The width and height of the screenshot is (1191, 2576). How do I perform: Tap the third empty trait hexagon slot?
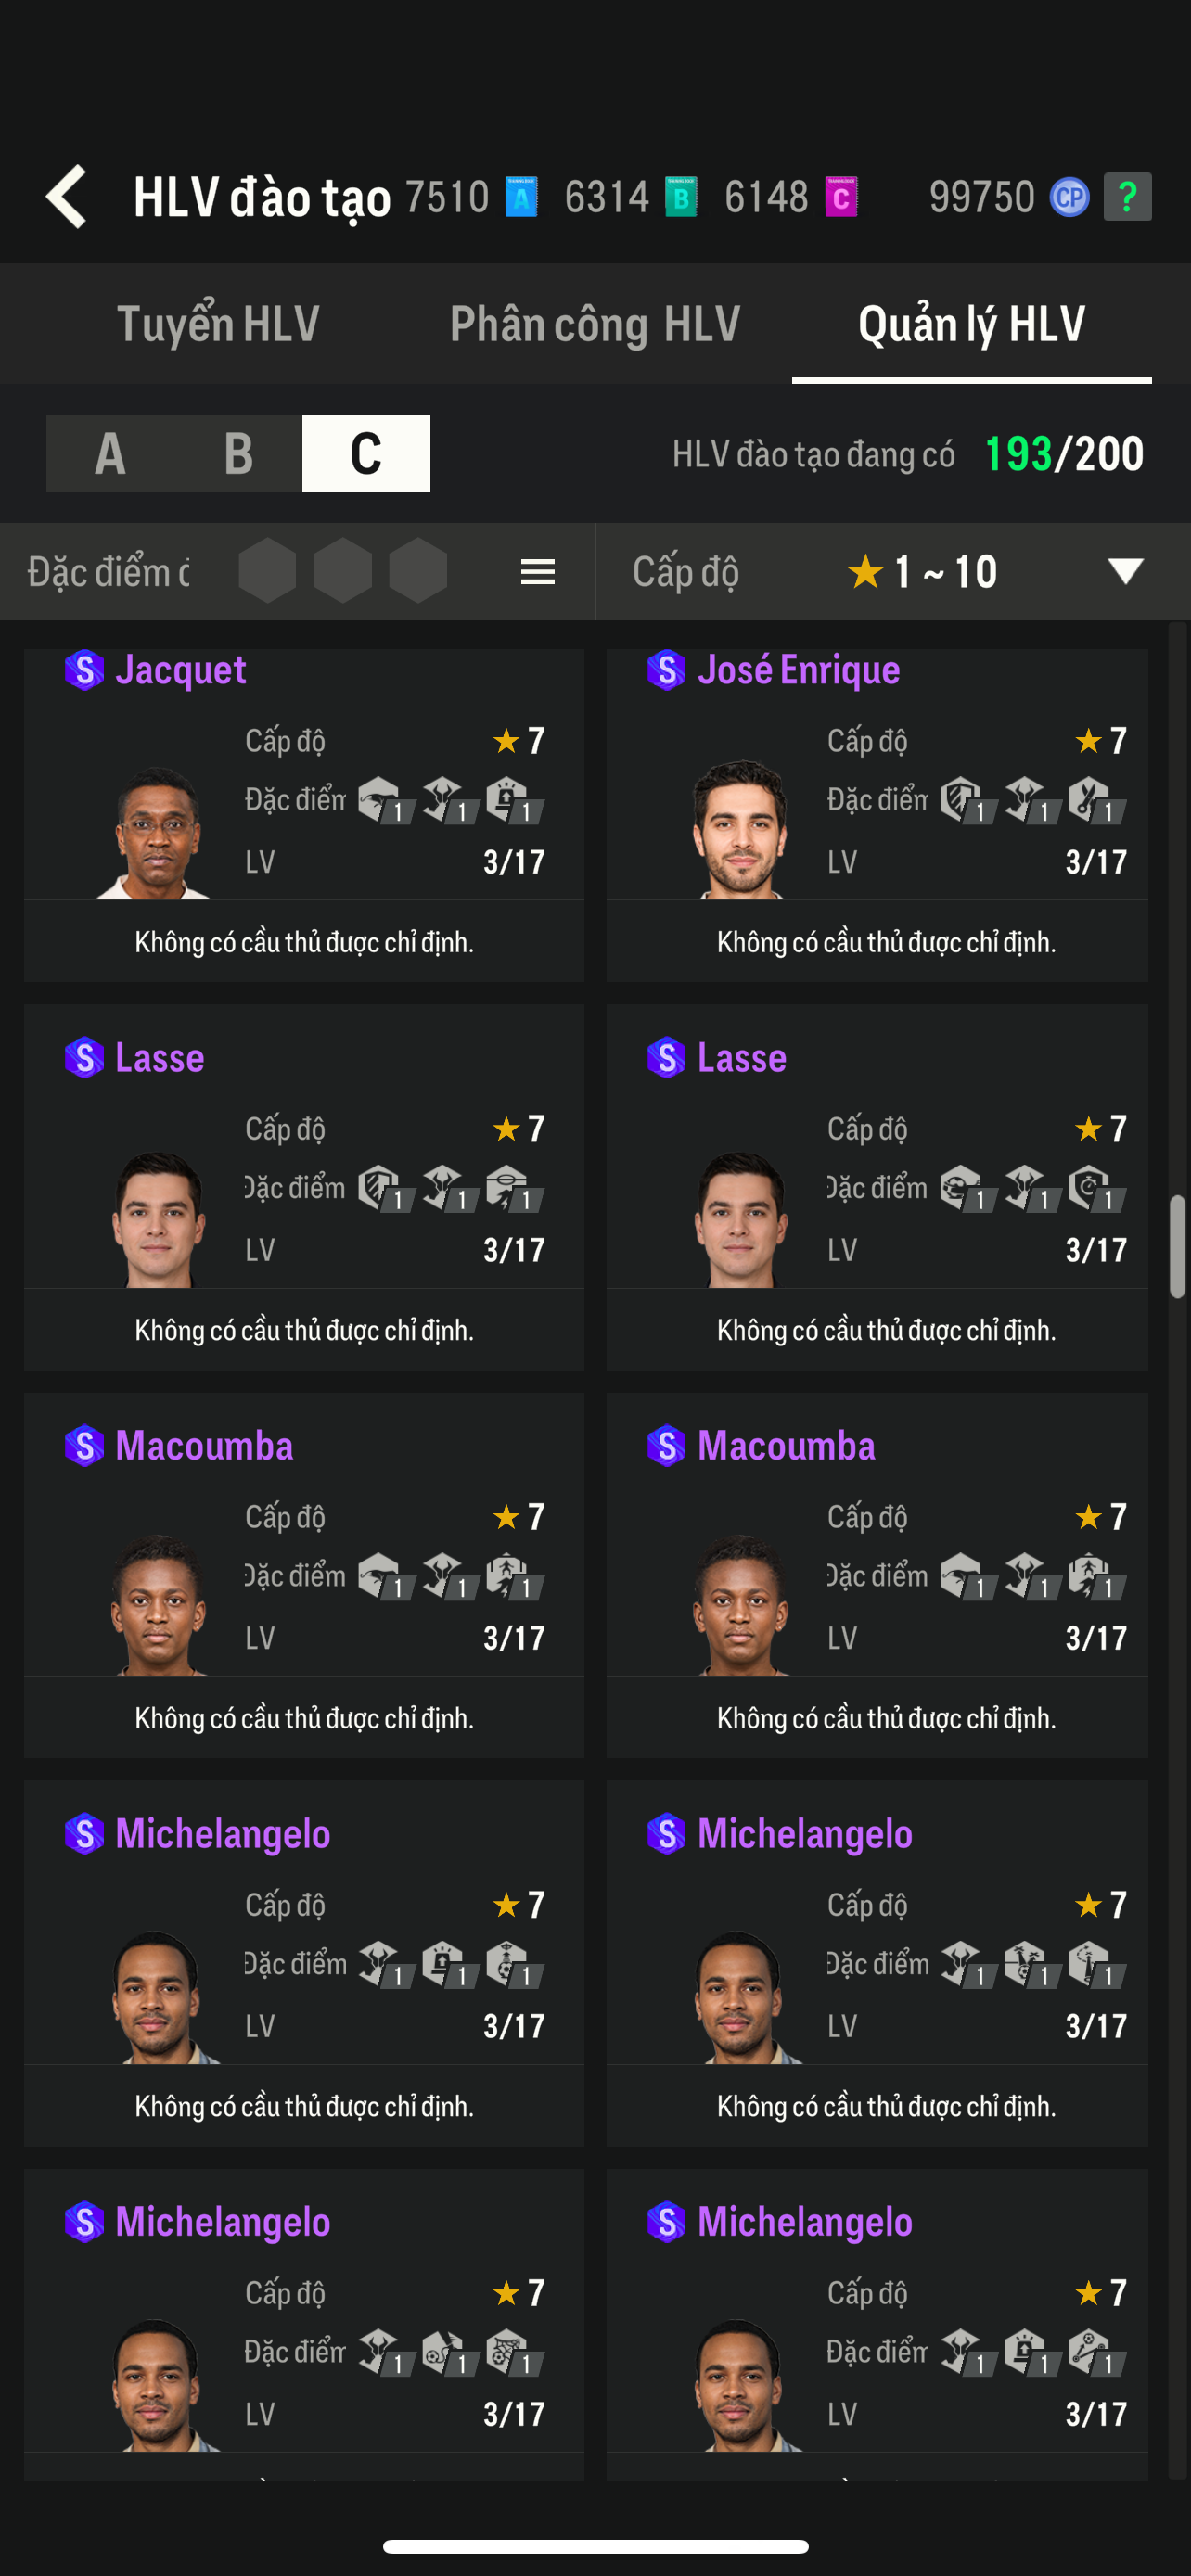pyautogui.click(x=418, y=571)
